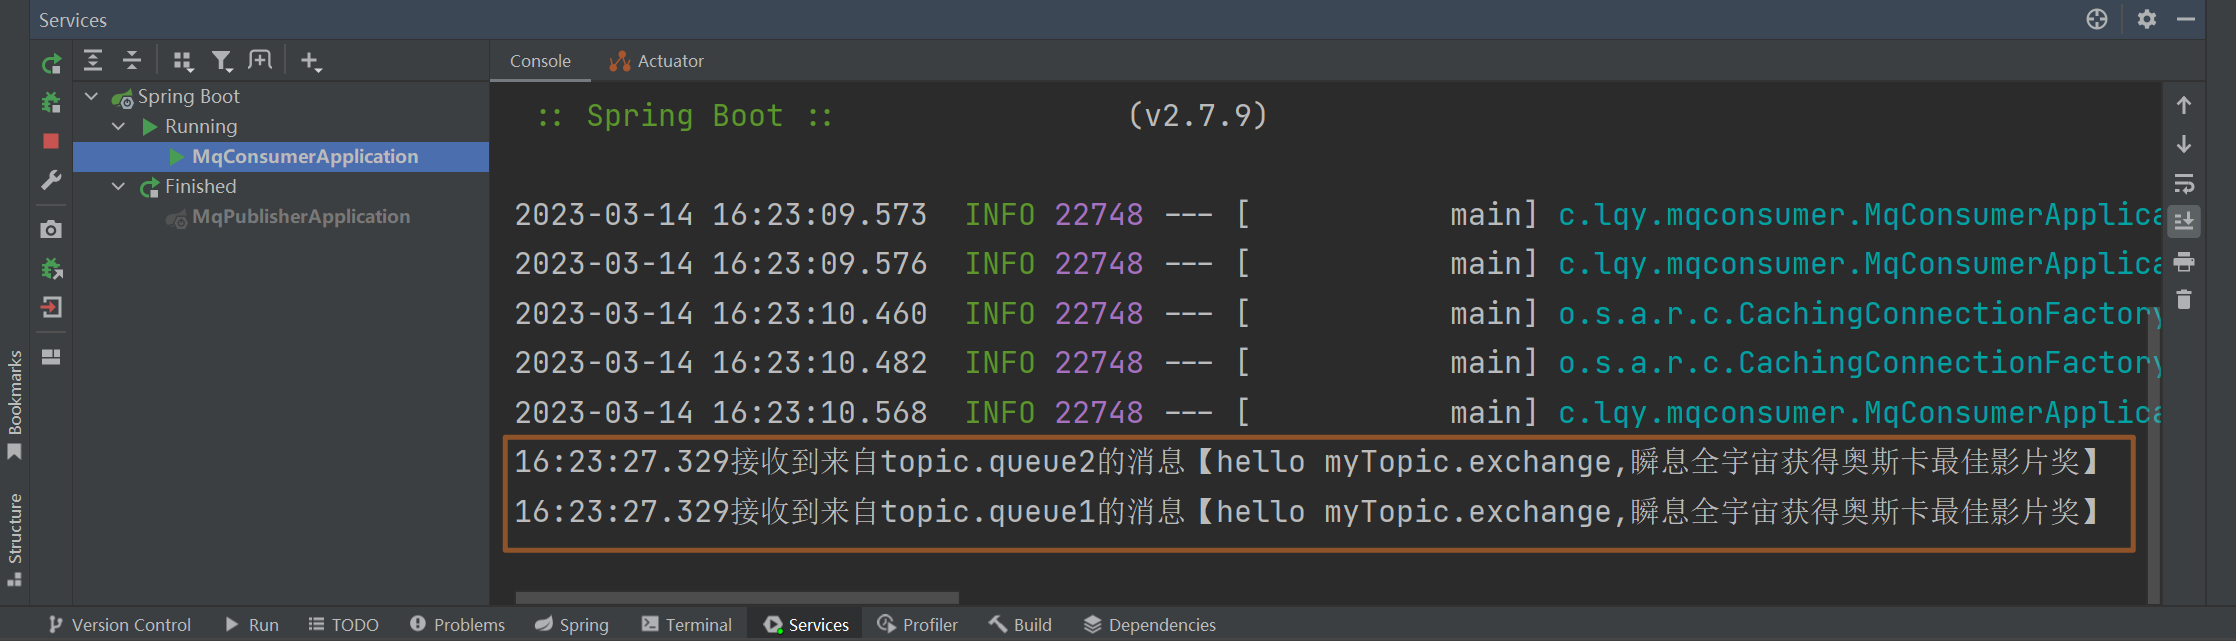Viewport: 2236px width, 641px height.
Task: Open the Spring tool window
Action: 572,624
